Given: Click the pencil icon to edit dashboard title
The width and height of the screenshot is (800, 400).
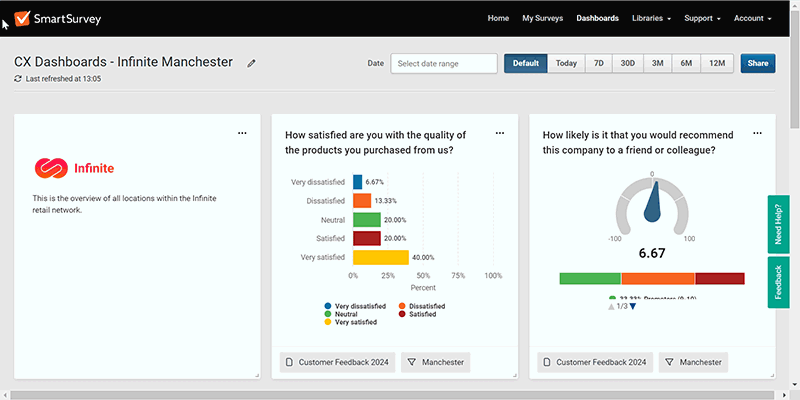Looking at the screenshot, I should [x=252, y=63].
